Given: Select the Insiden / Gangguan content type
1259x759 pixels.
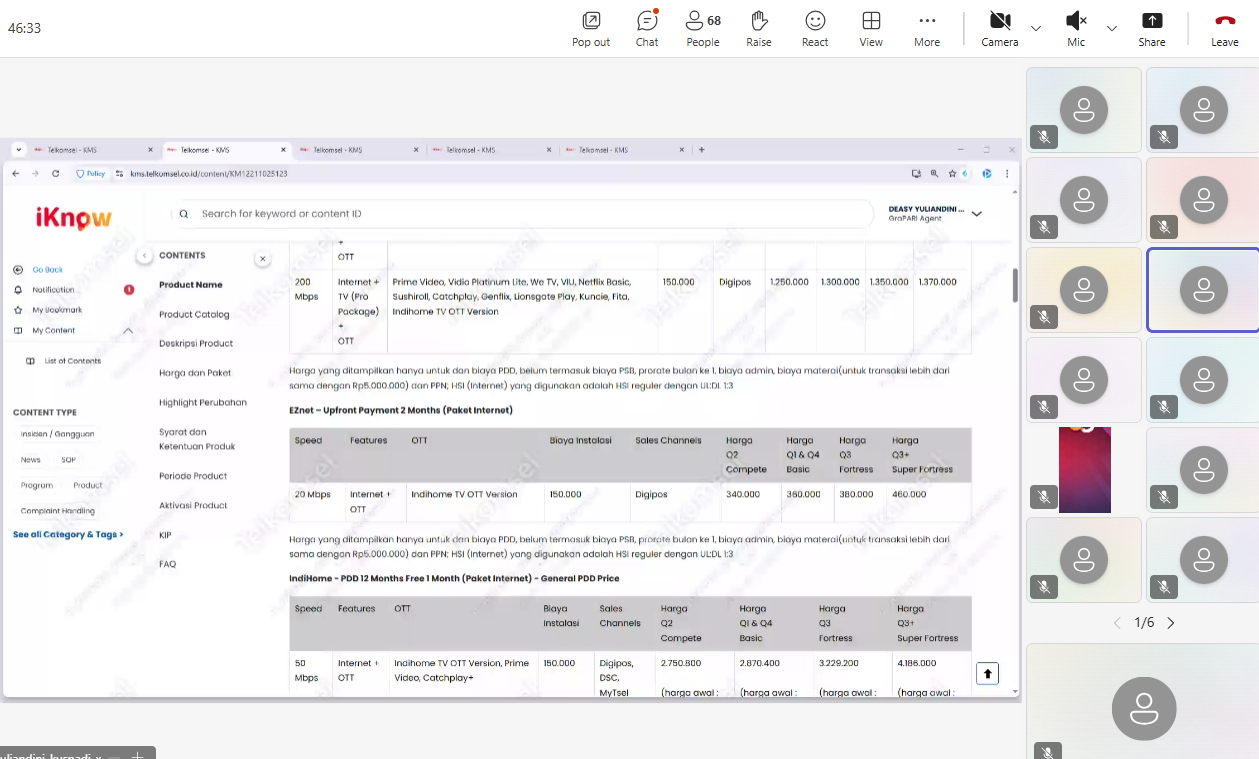Looking at the screenshot, I should coord(58,434).
